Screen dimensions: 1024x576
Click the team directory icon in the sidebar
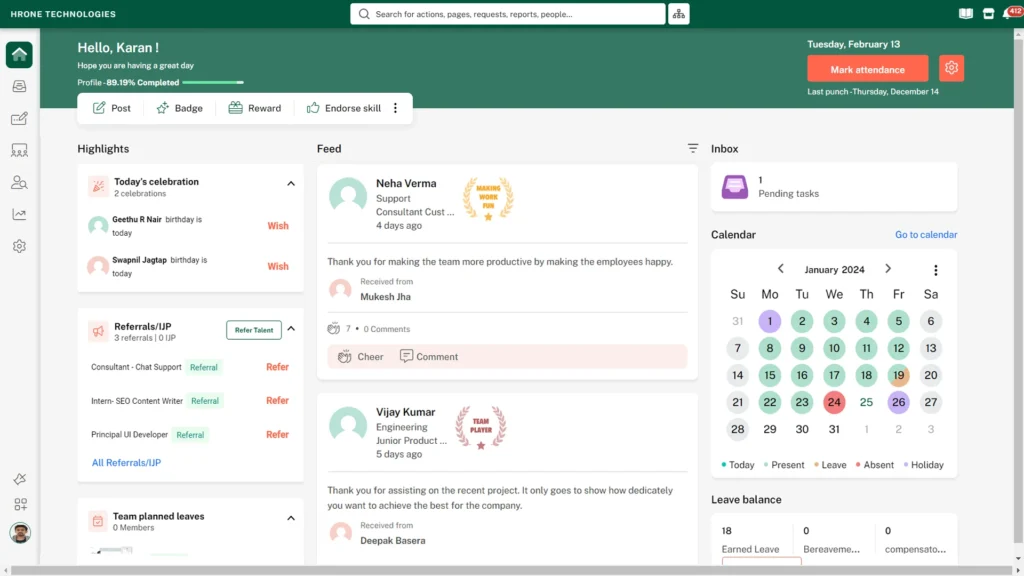19,150
